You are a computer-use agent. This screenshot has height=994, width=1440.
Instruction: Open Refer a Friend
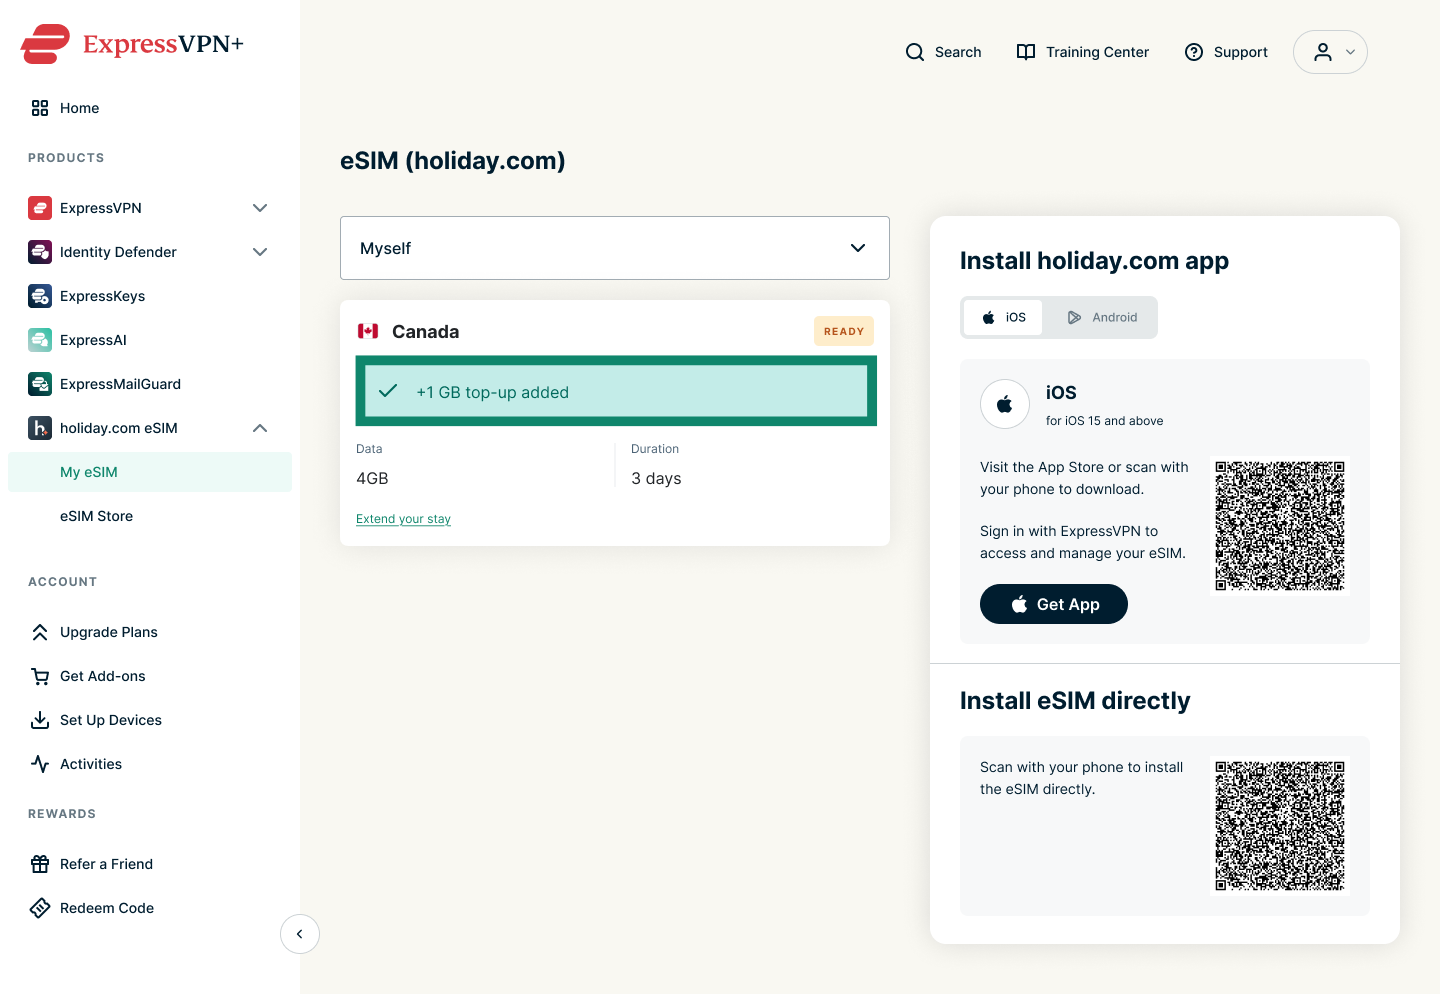[x=150, y=864]
